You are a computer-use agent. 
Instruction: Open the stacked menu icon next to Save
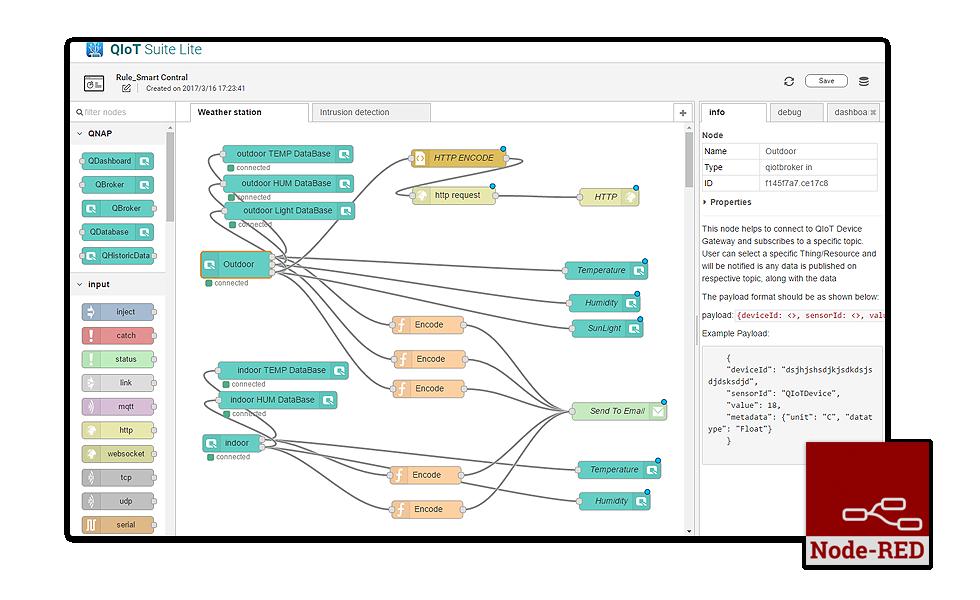coord(864,81)
